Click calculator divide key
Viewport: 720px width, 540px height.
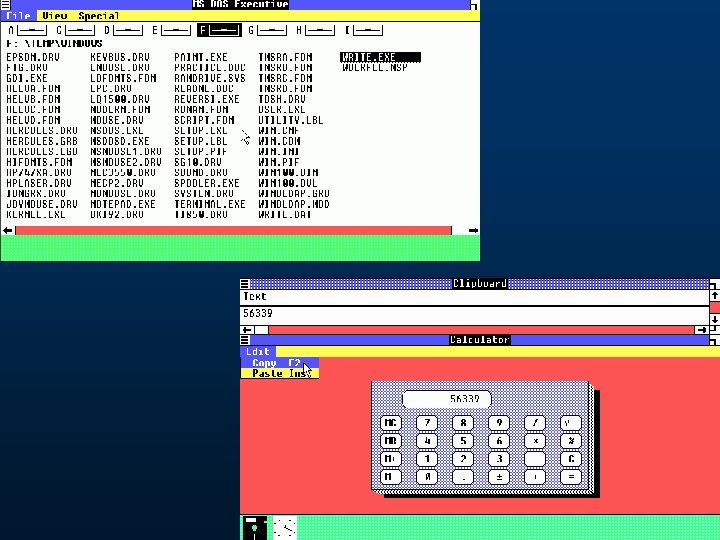coord(535,423)
